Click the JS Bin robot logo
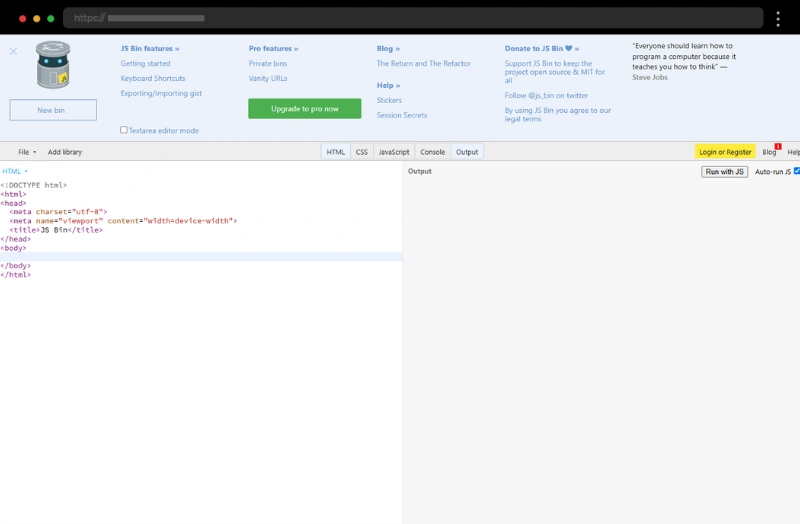The width and height of the screenshot is (800, 524). coord(53,65)
